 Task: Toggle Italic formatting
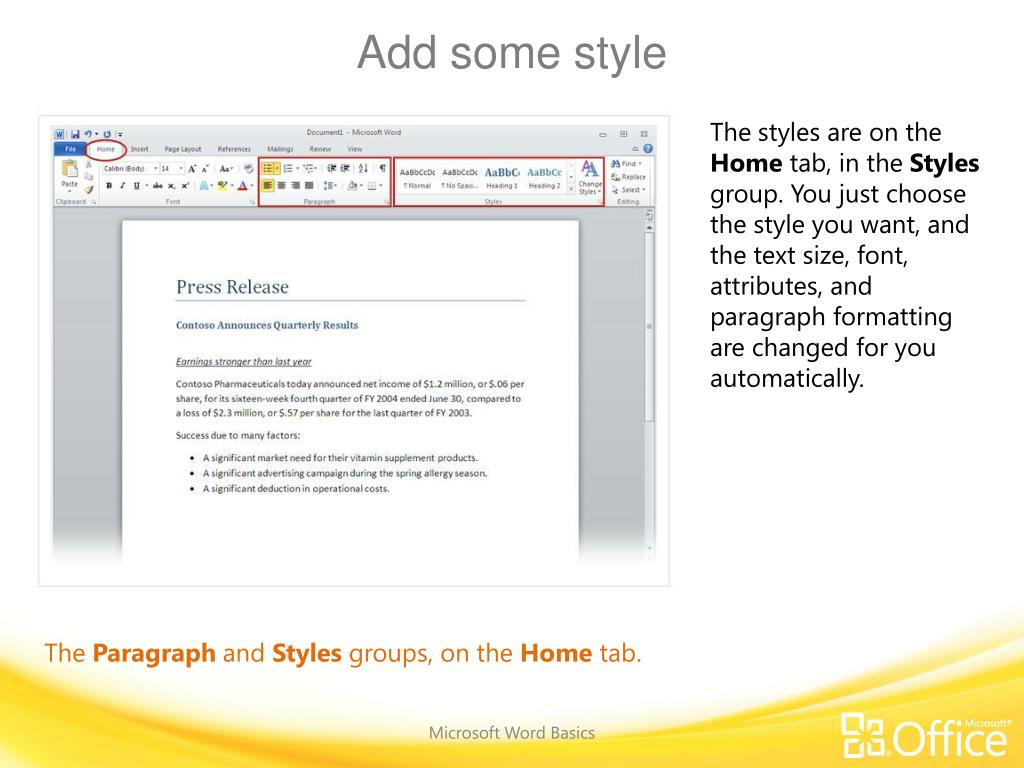click(122, 185)
